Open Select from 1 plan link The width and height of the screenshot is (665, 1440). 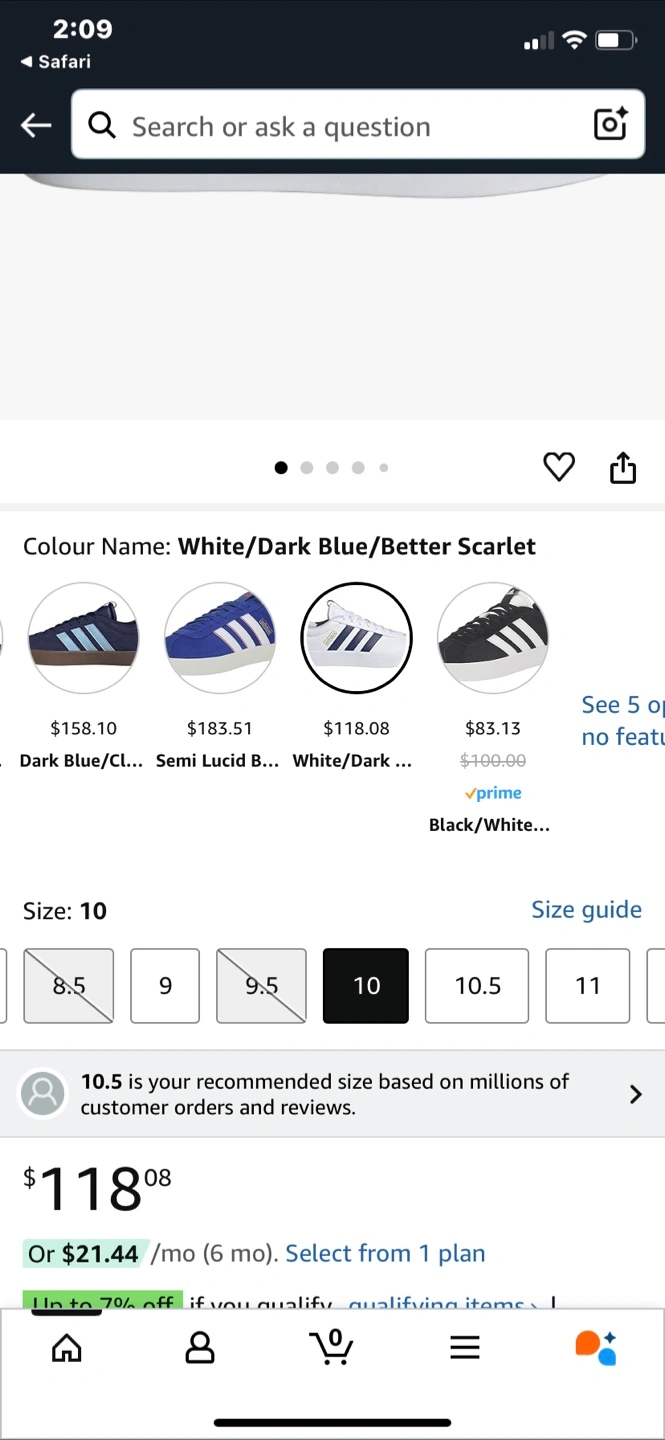point(385,1253)
